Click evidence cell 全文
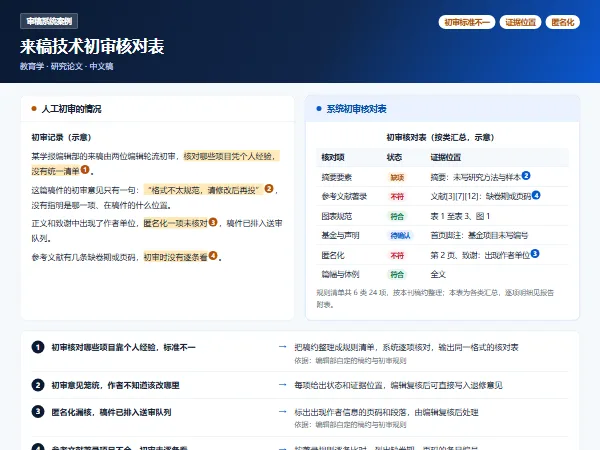The width and height of the screenshot is (600, 450). click(438, 274)
